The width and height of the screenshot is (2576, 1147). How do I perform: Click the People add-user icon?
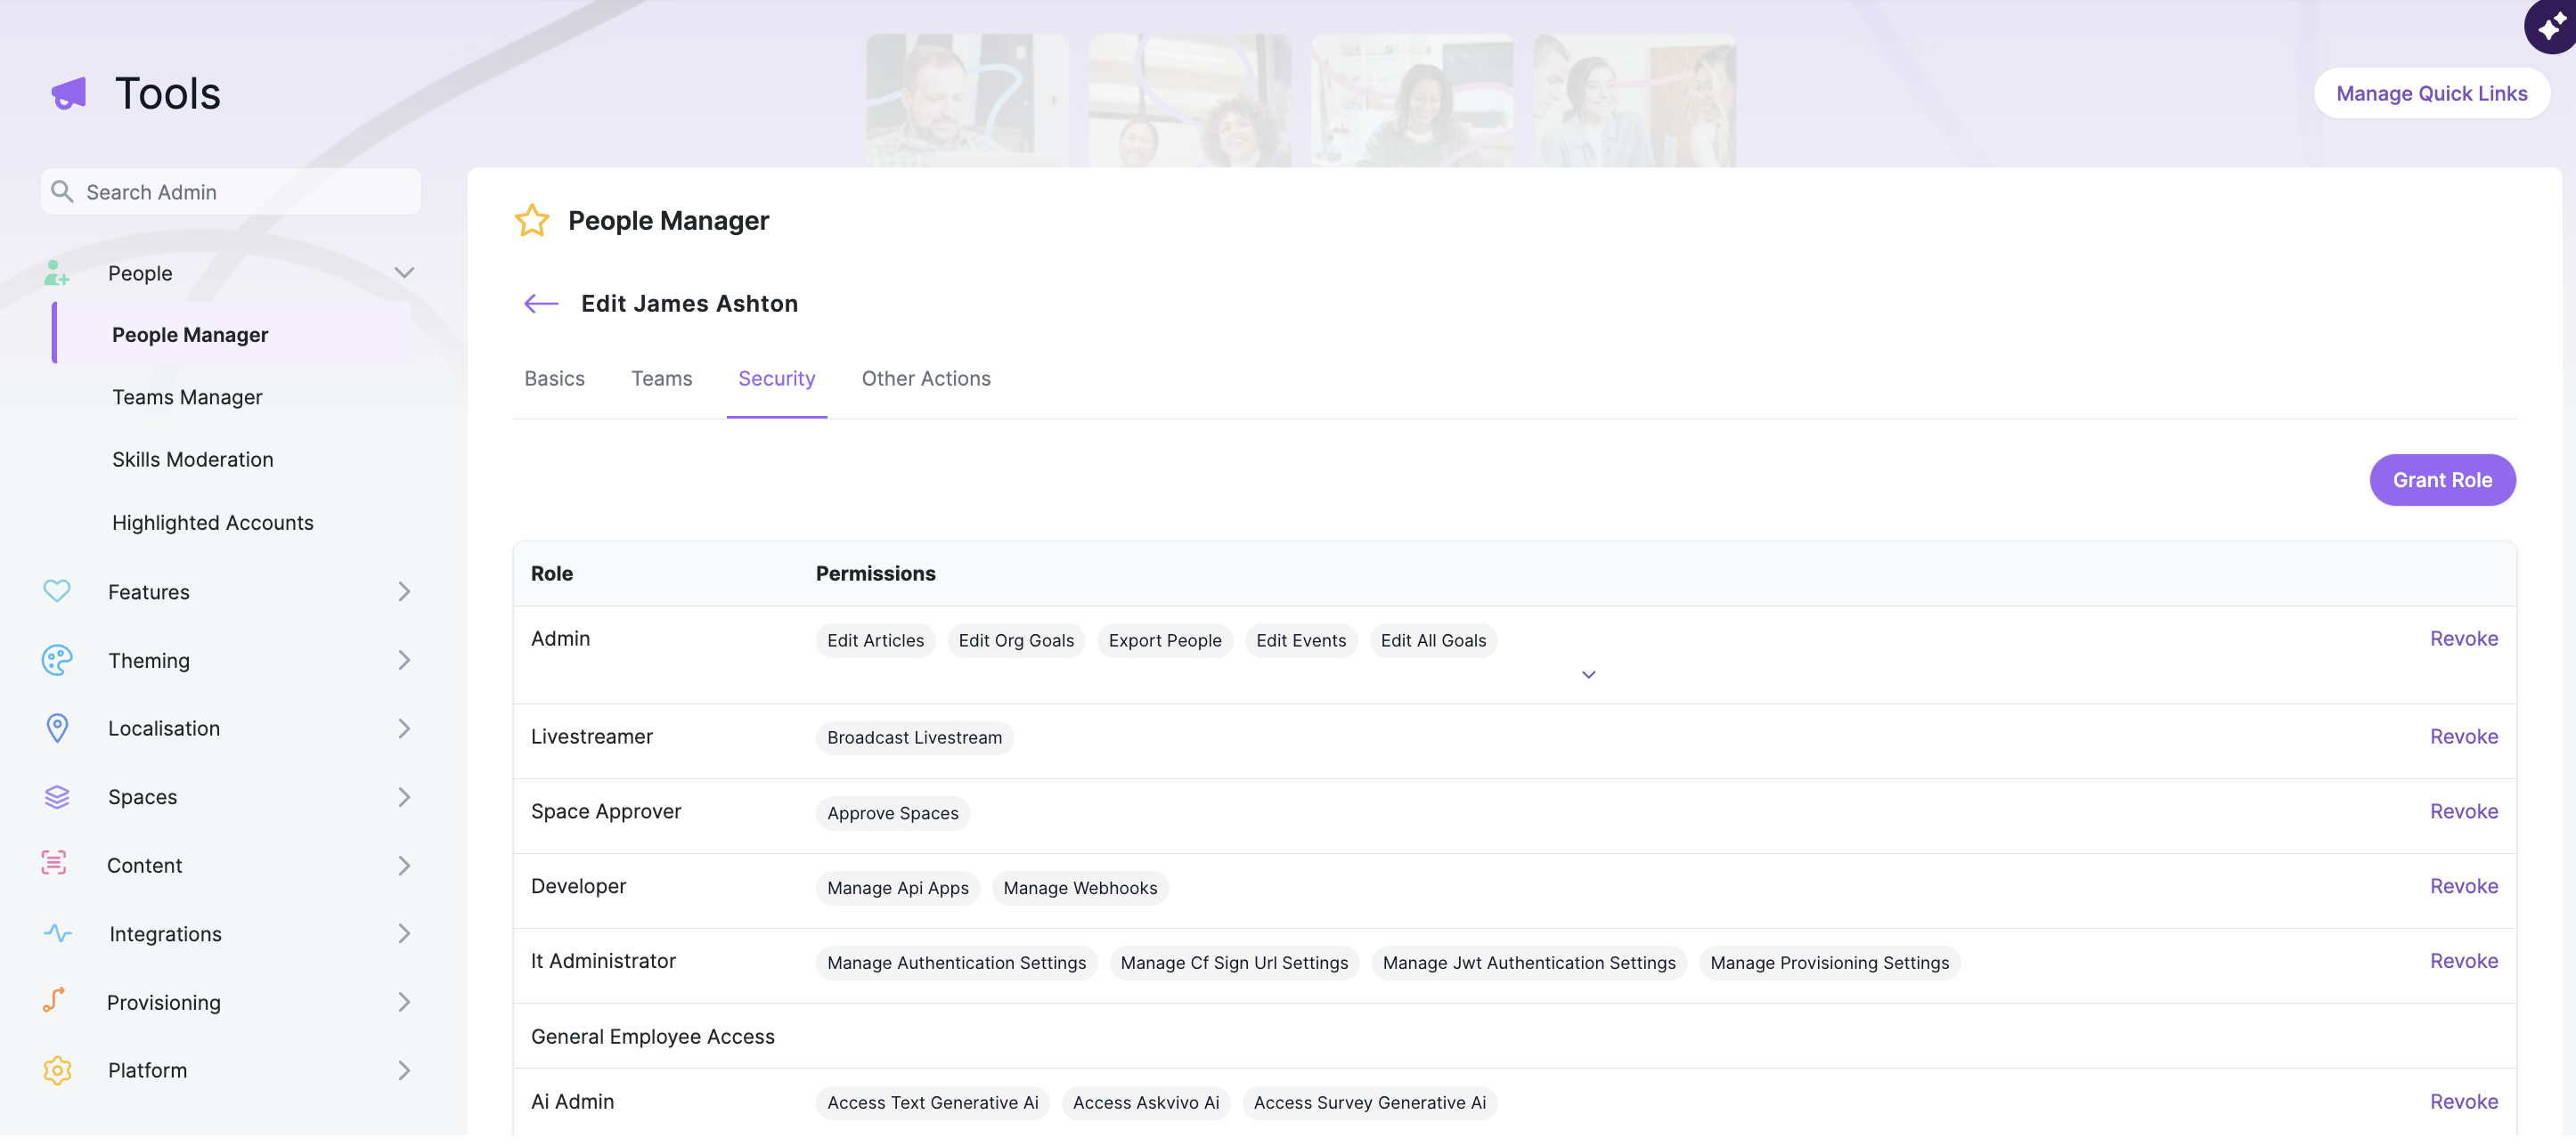tap(57, 274)
